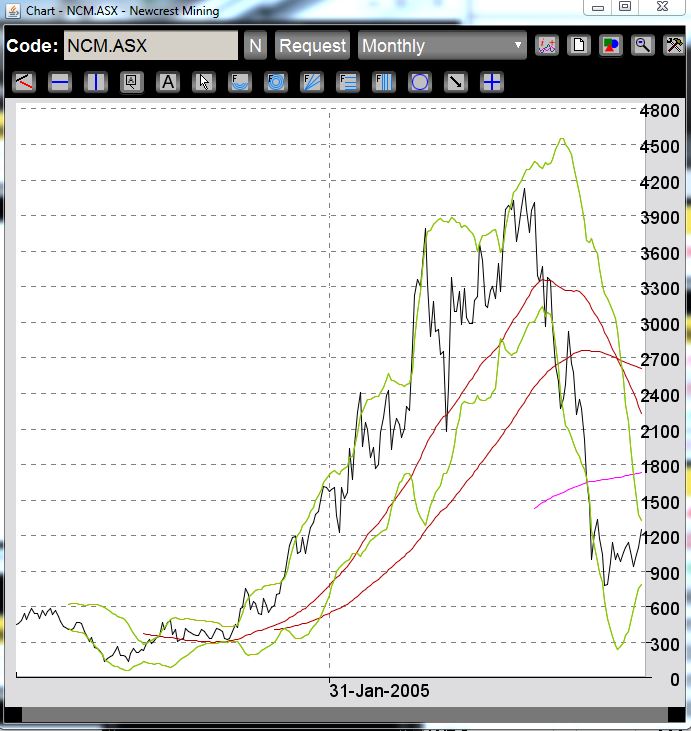Click the NCM.ASX code input field

coord(151,45)
